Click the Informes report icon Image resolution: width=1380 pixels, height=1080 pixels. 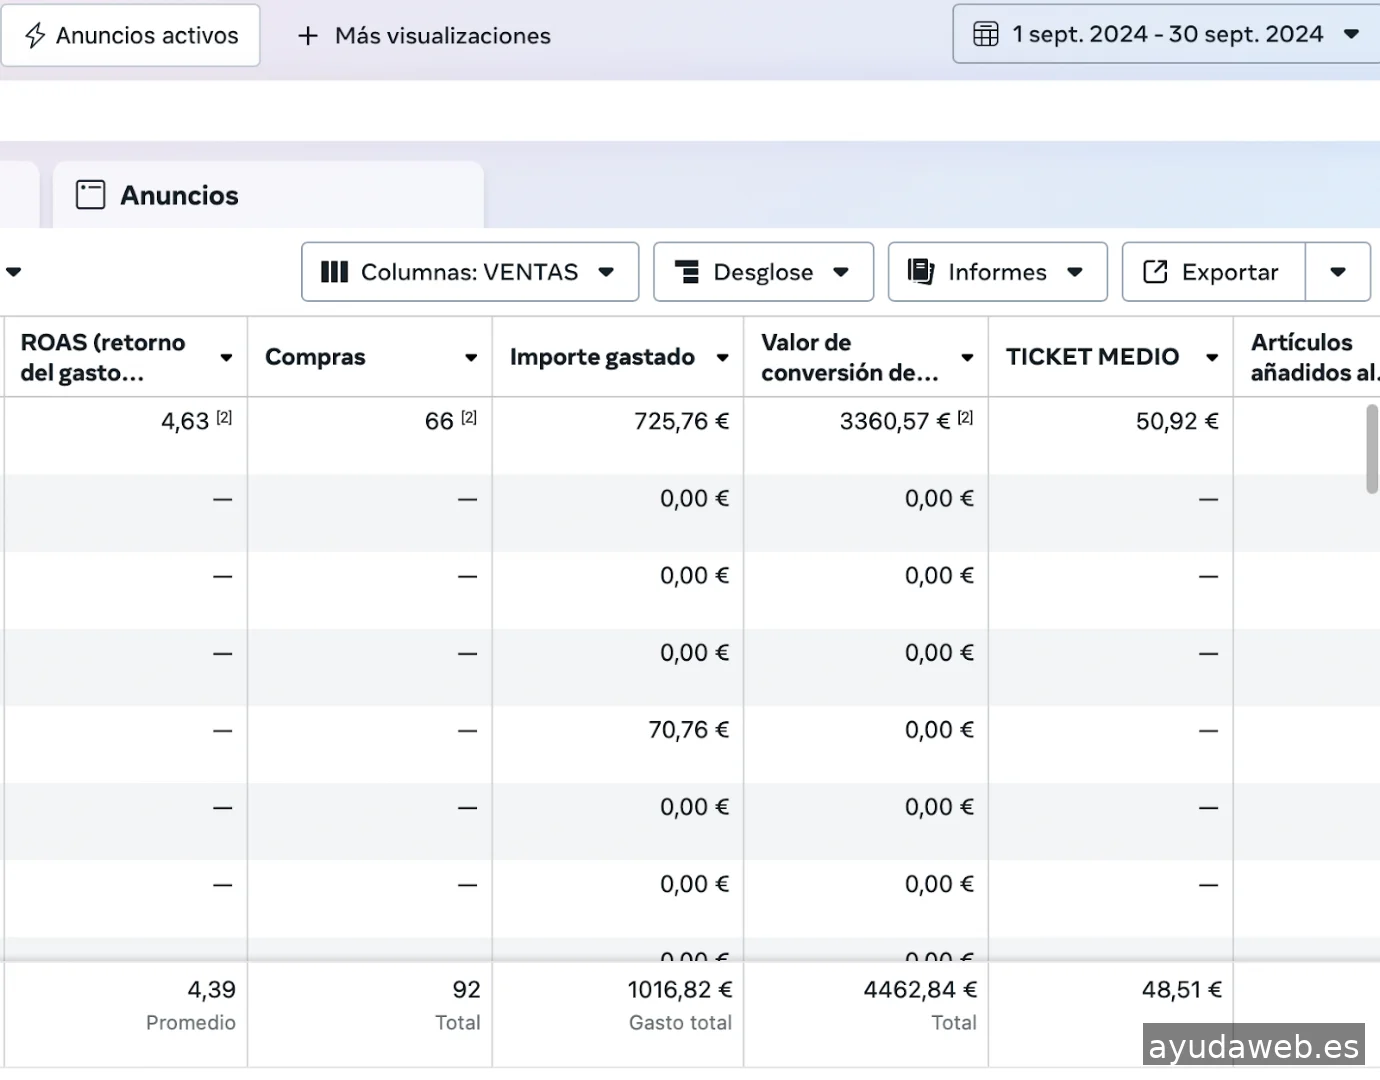920,272
